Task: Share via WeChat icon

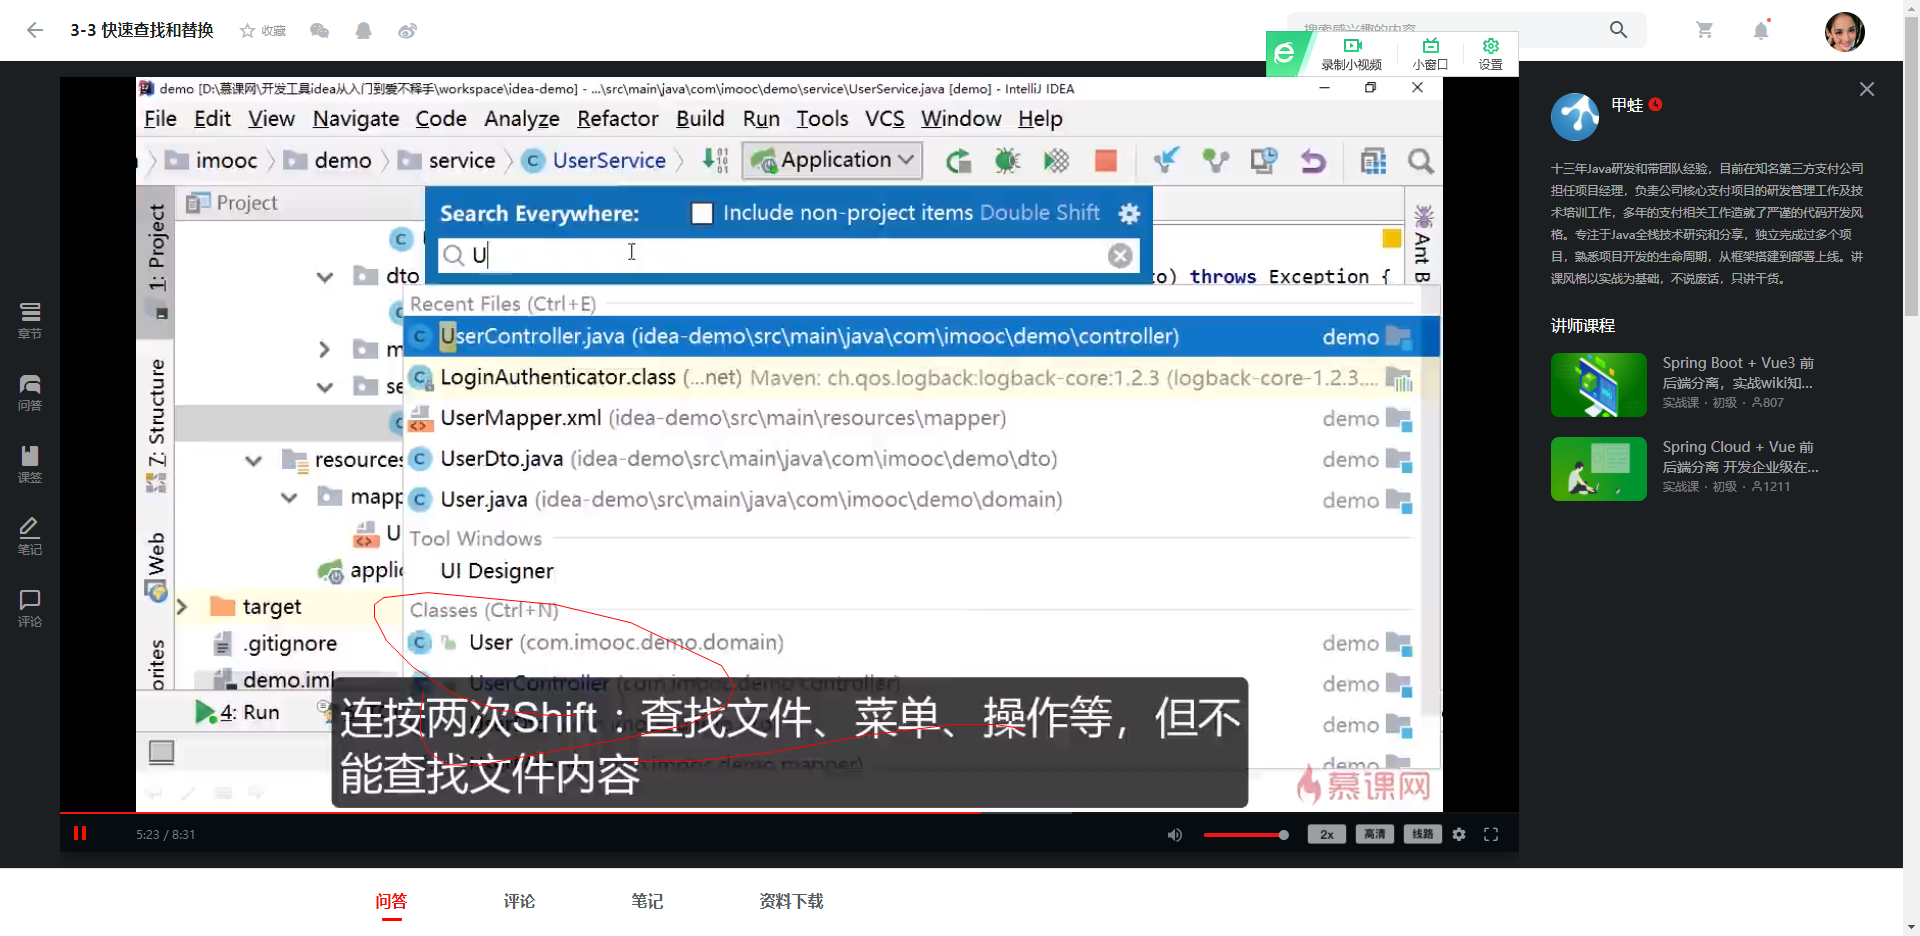Action: 320,31
